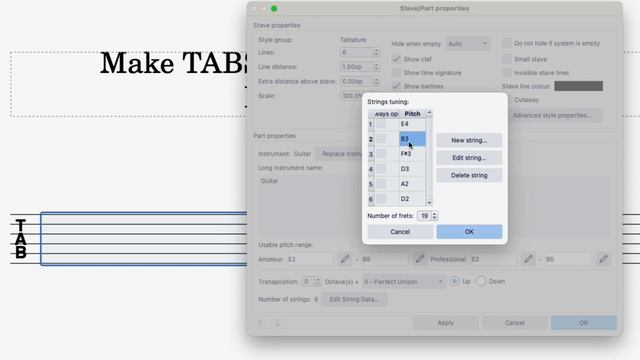Click the Line distance stepper arrows
Screen dimensions: 640x360
tap(376, 67)
